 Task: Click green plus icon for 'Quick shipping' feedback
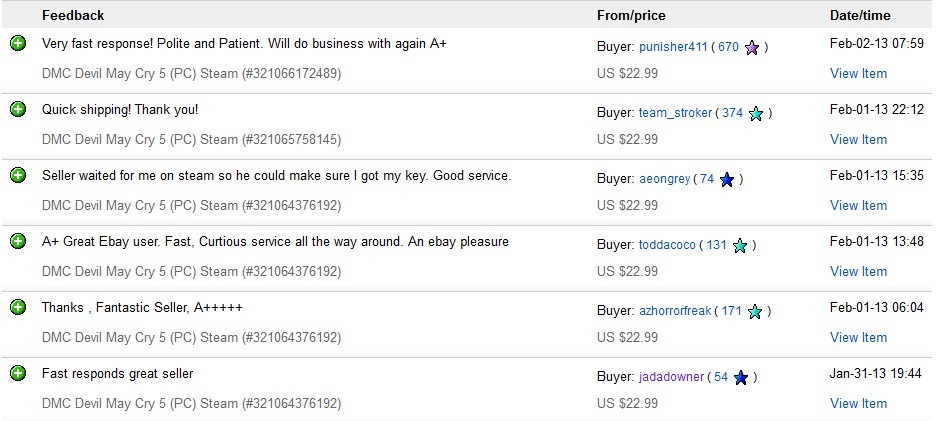(x=18, y=110)
